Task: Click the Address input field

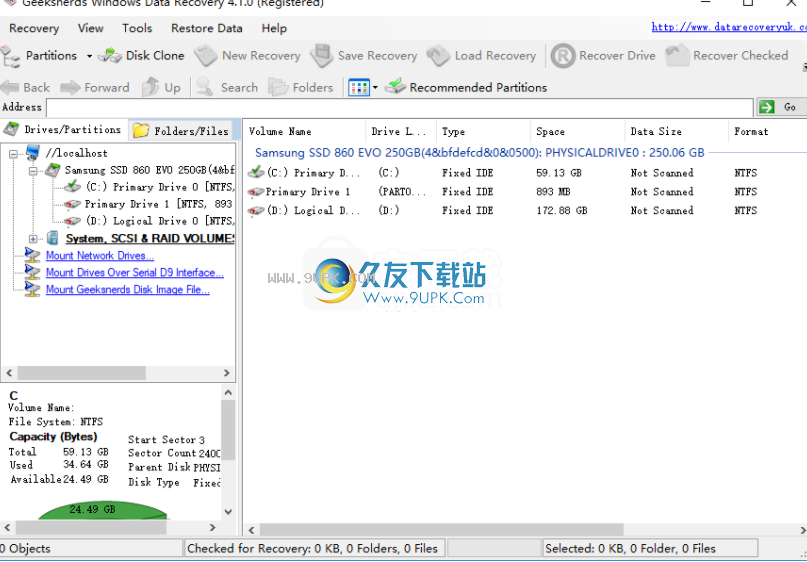Action: pyautogui.click(x=400, y=108)
